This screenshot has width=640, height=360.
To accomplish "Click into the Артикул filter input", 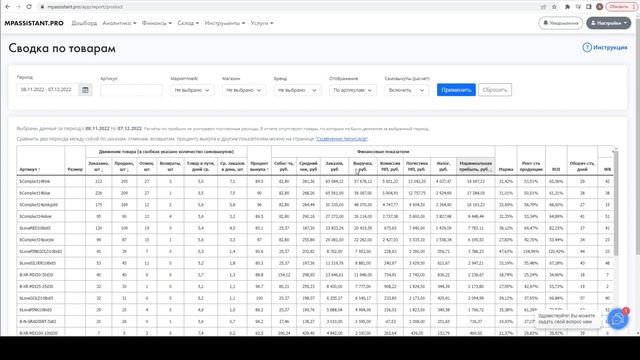I will 131,90.
